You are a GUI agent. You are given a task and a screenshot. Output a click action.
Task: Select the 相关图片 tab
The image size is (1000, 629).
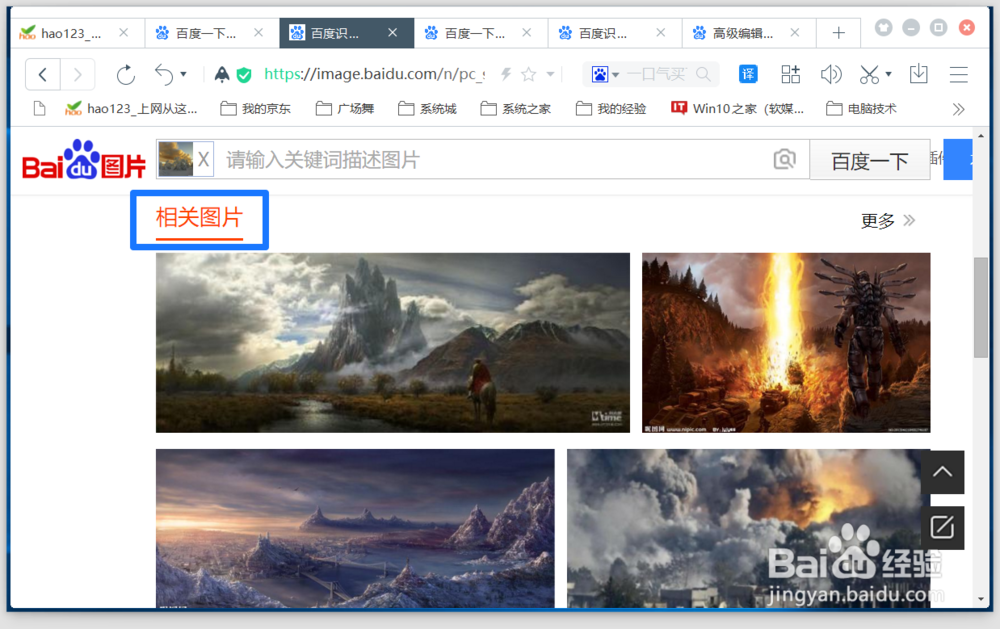(x=199, y=218)
